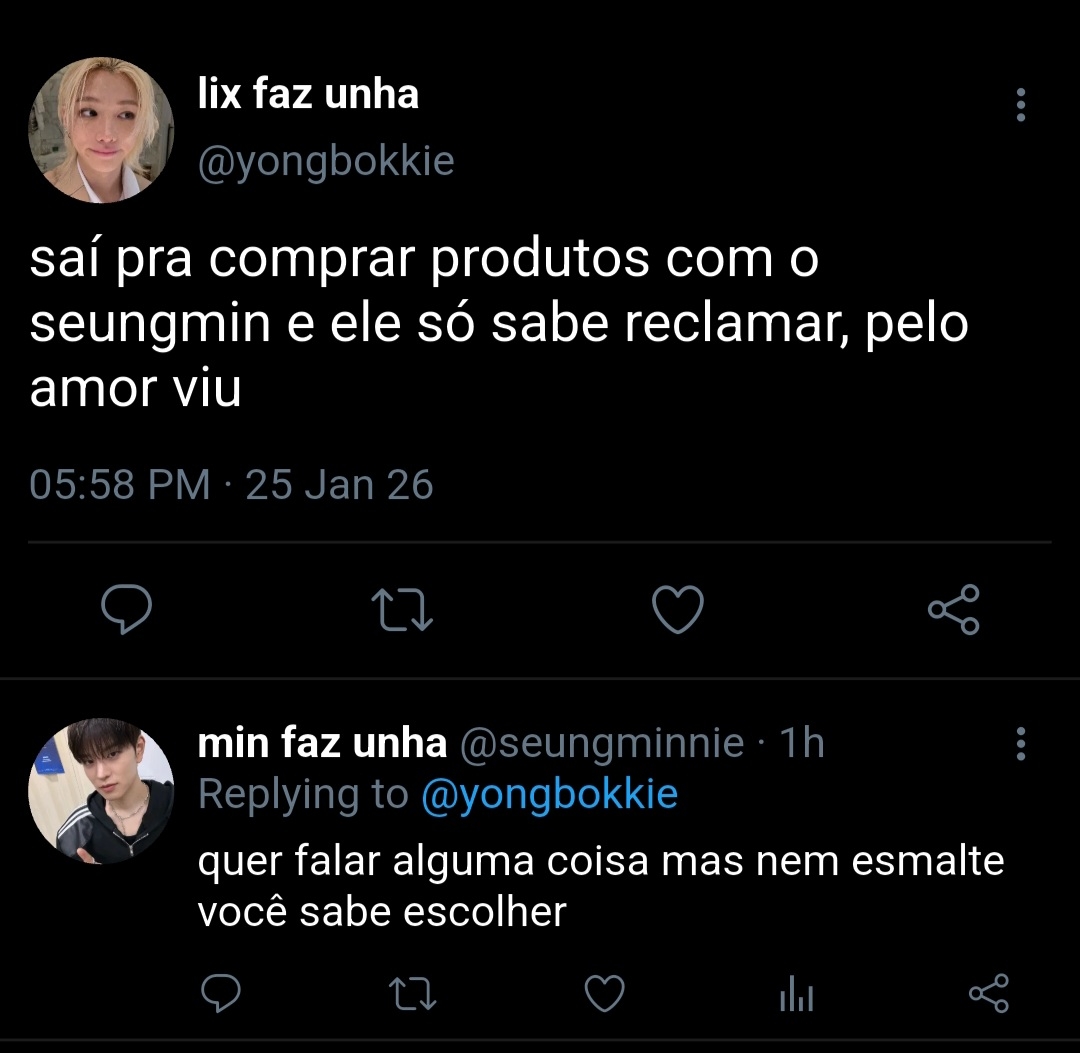This screenshot has height=1053, width=1080.
Task: Like the reply from seungminnie
Action: (604, 994)
